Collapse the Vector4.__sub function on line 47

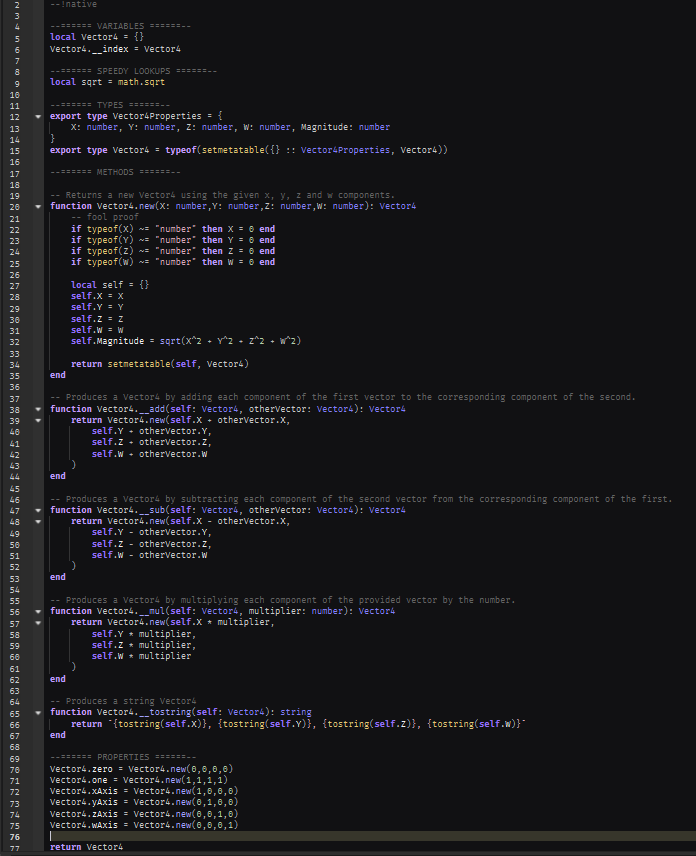pos(38,510)
